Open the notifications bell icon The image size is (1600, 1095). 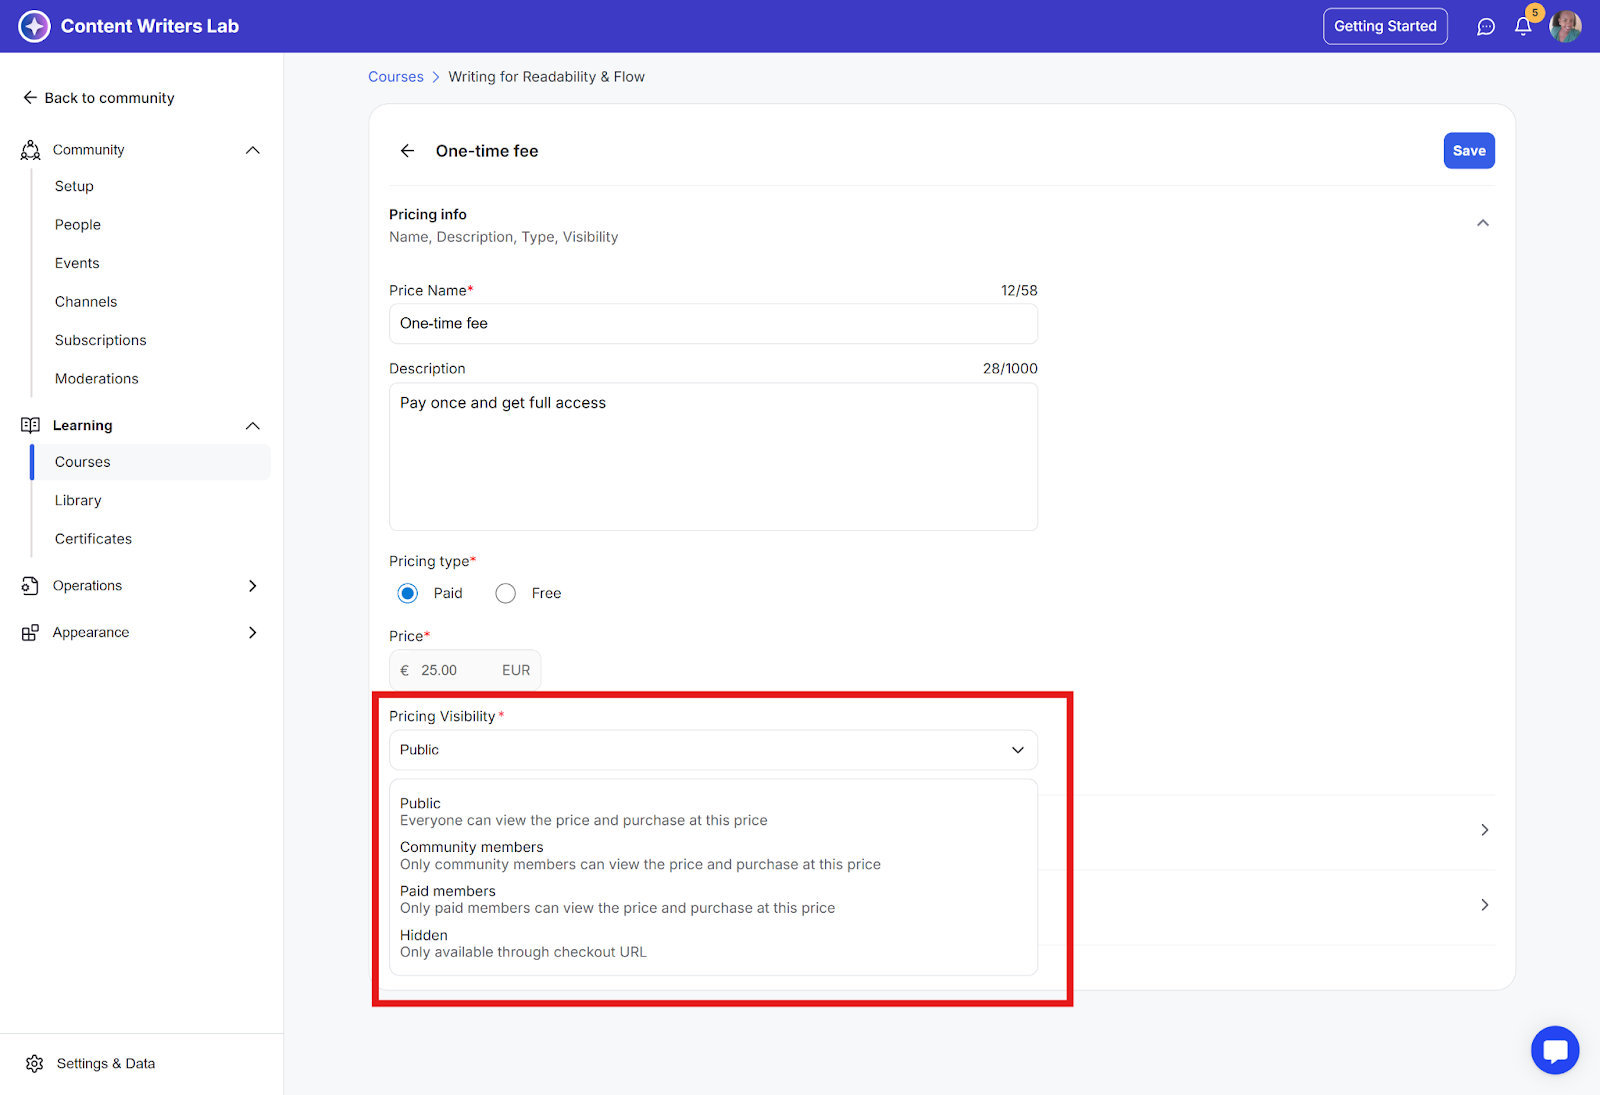1523,27
